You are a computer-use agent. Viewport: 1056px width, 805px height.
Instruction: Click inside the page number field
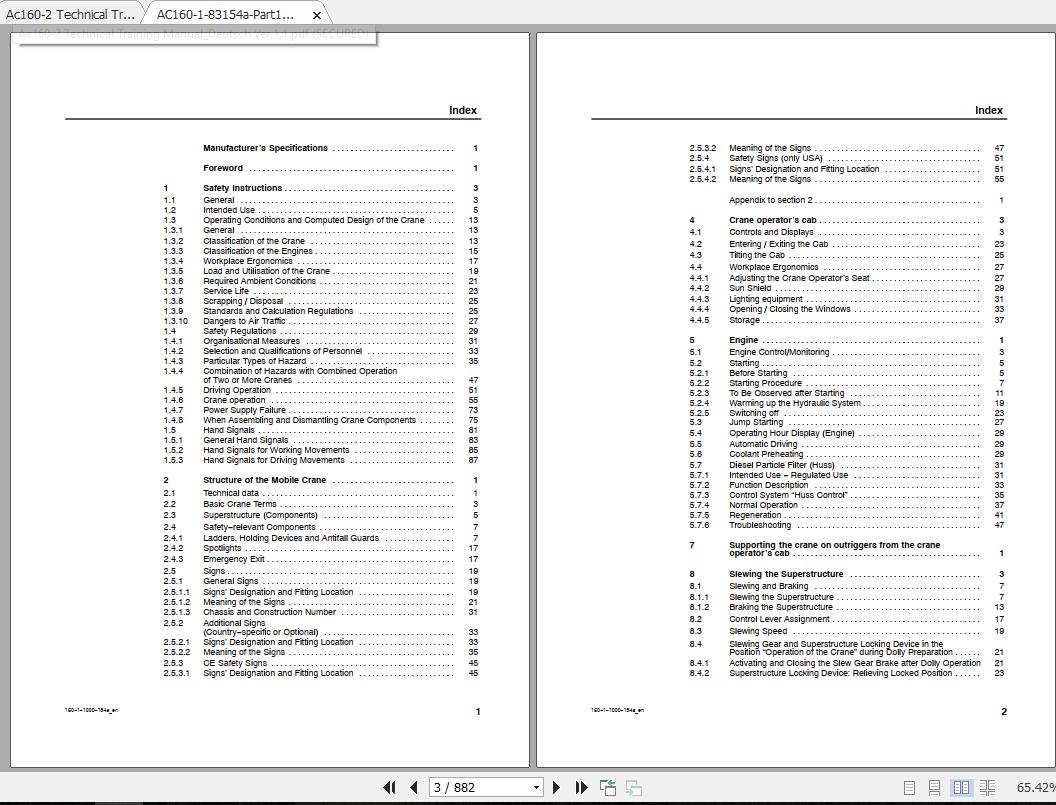tap(480, 787)
